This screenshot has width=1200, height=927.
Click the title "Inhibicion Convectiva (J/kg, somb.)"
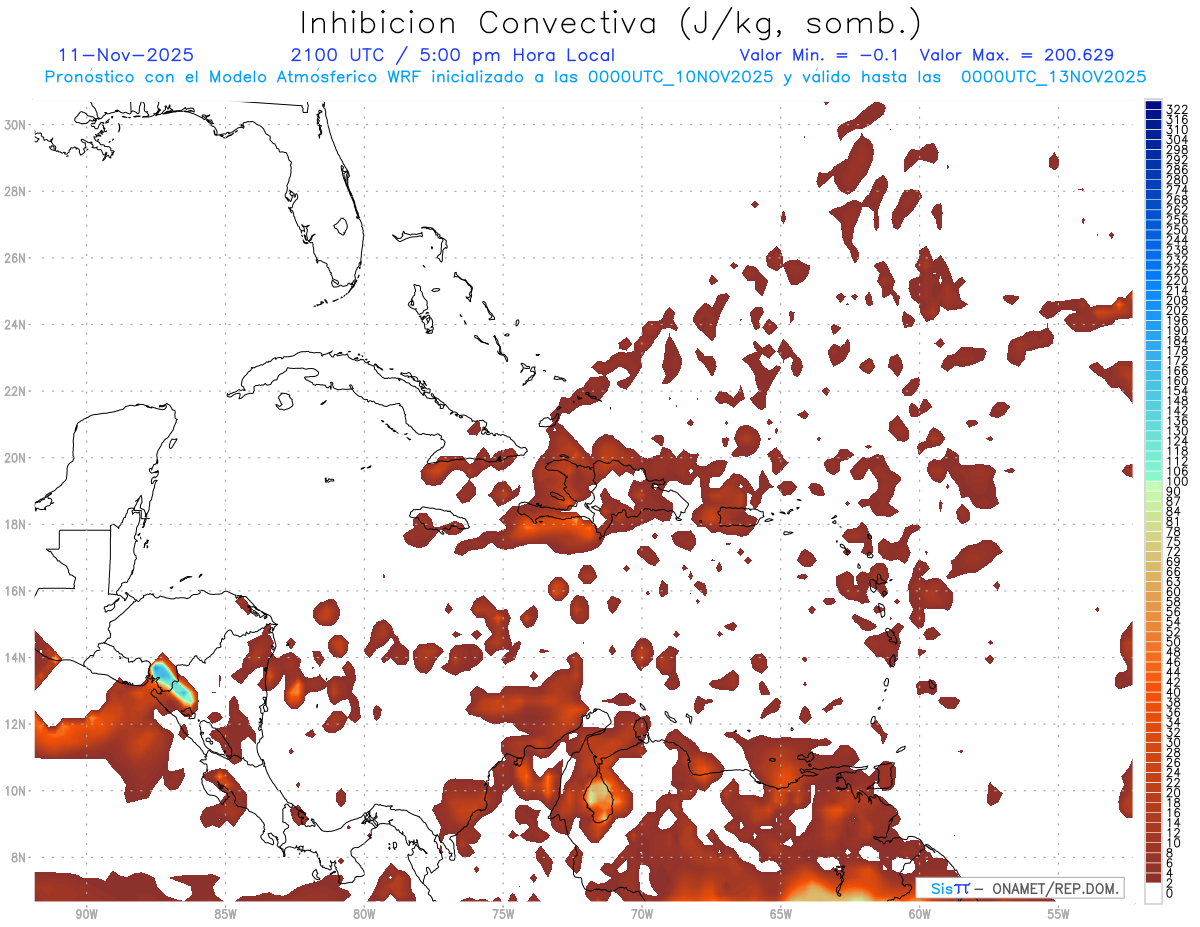pyautogui.click(x=610, y=24)
